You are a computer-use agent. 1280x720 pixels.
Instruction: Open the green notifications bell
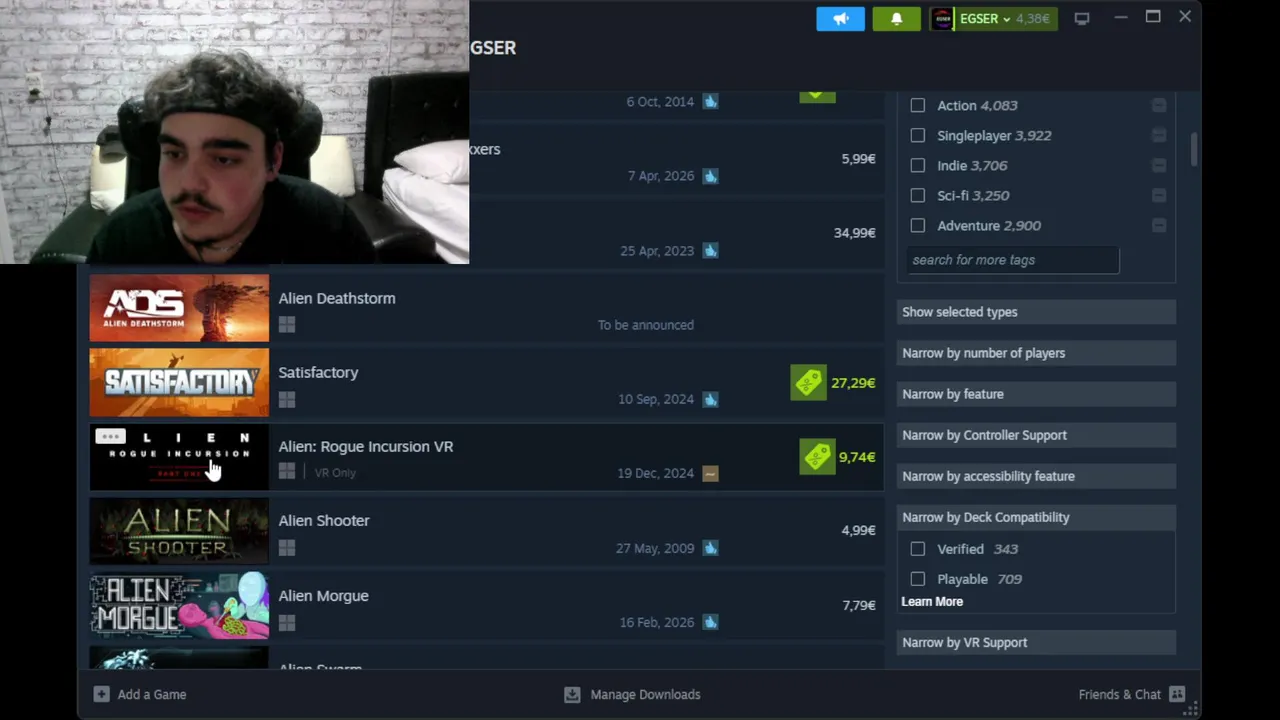point(896,19)
